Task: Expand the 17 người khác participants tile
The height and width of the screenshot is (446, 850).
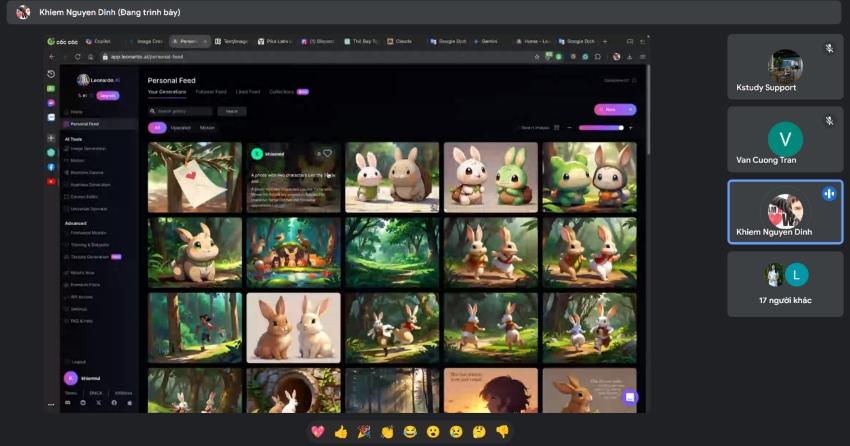Action: [x=785, y=284]
